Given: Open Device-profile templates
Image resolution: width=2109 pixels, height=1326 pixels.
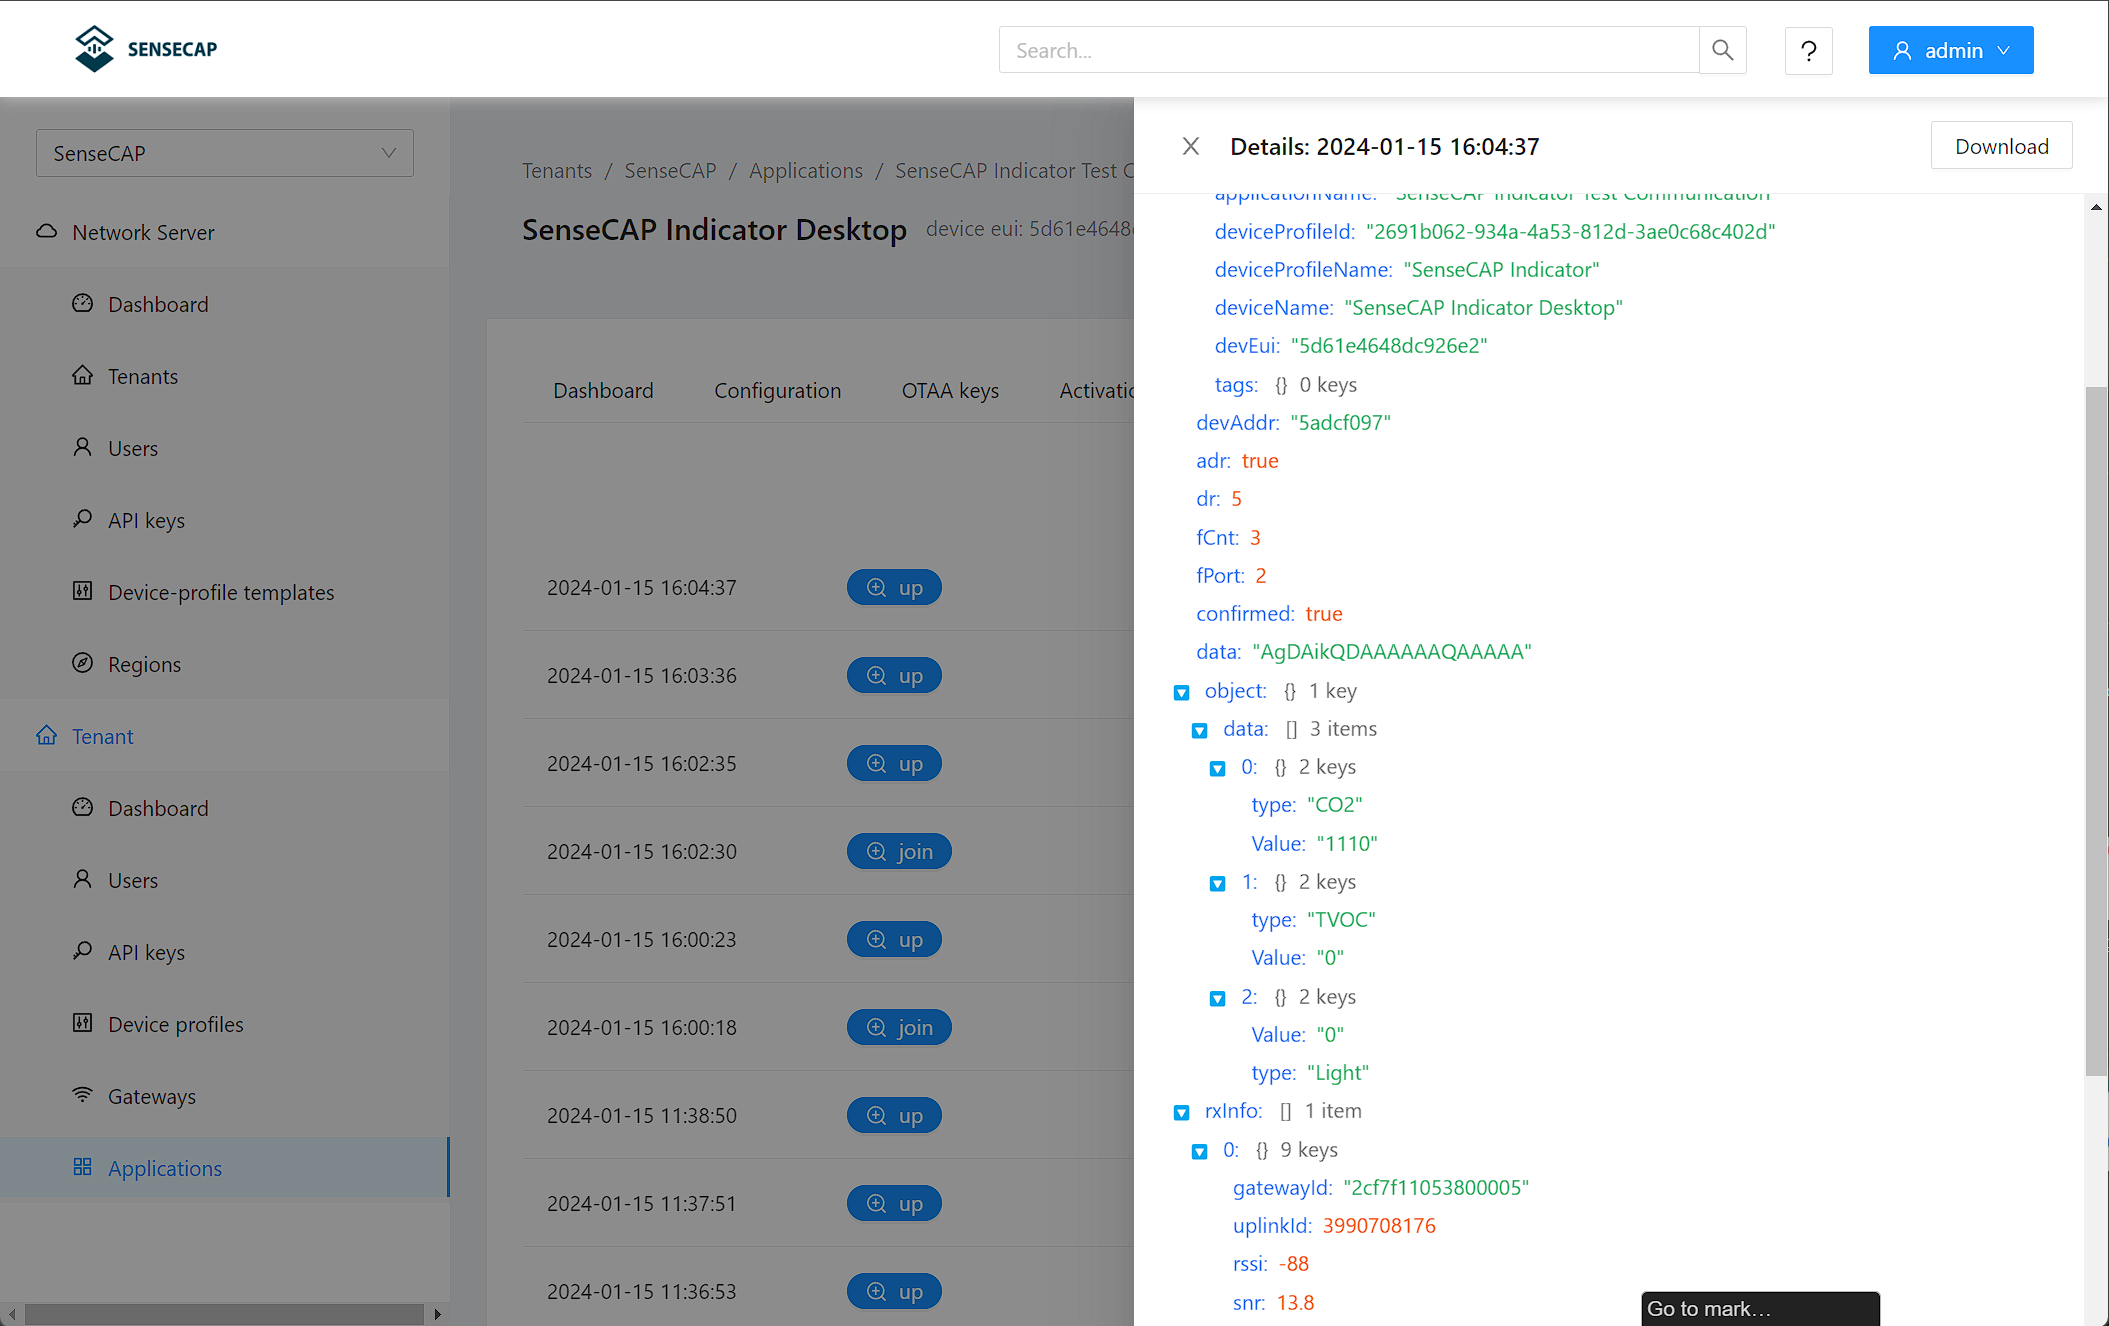Looking at the screenshot, I should [221, 592].
